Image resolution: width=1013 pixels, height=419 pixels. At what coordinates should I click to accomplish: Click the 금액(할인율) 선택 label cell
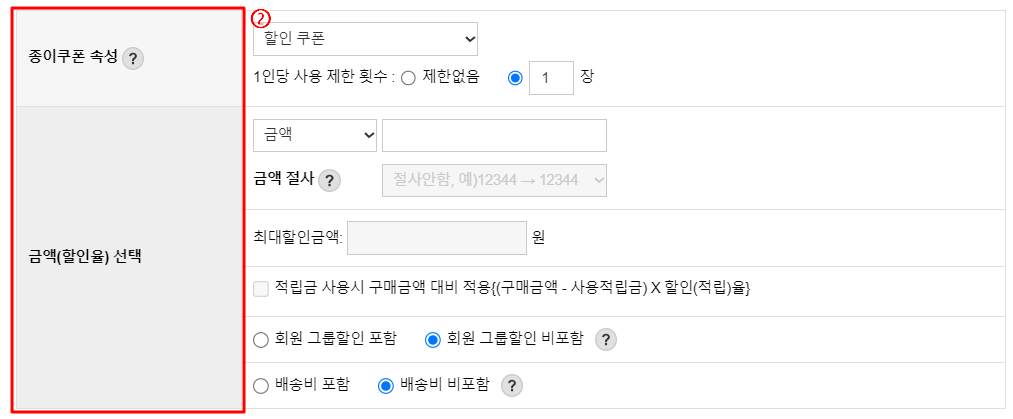click(129, 258)
